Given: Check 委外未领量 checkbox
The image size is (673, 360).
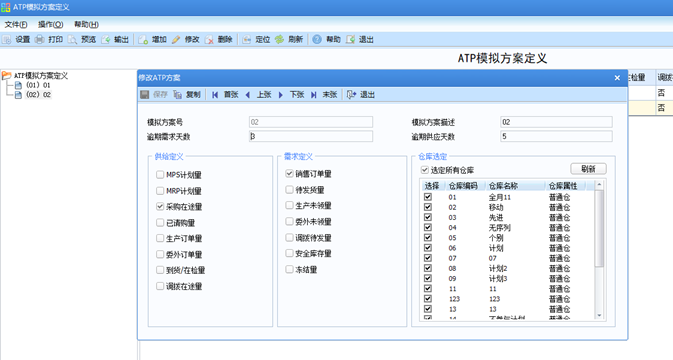Looking at the screenshot, I should [x=289, y=221].
